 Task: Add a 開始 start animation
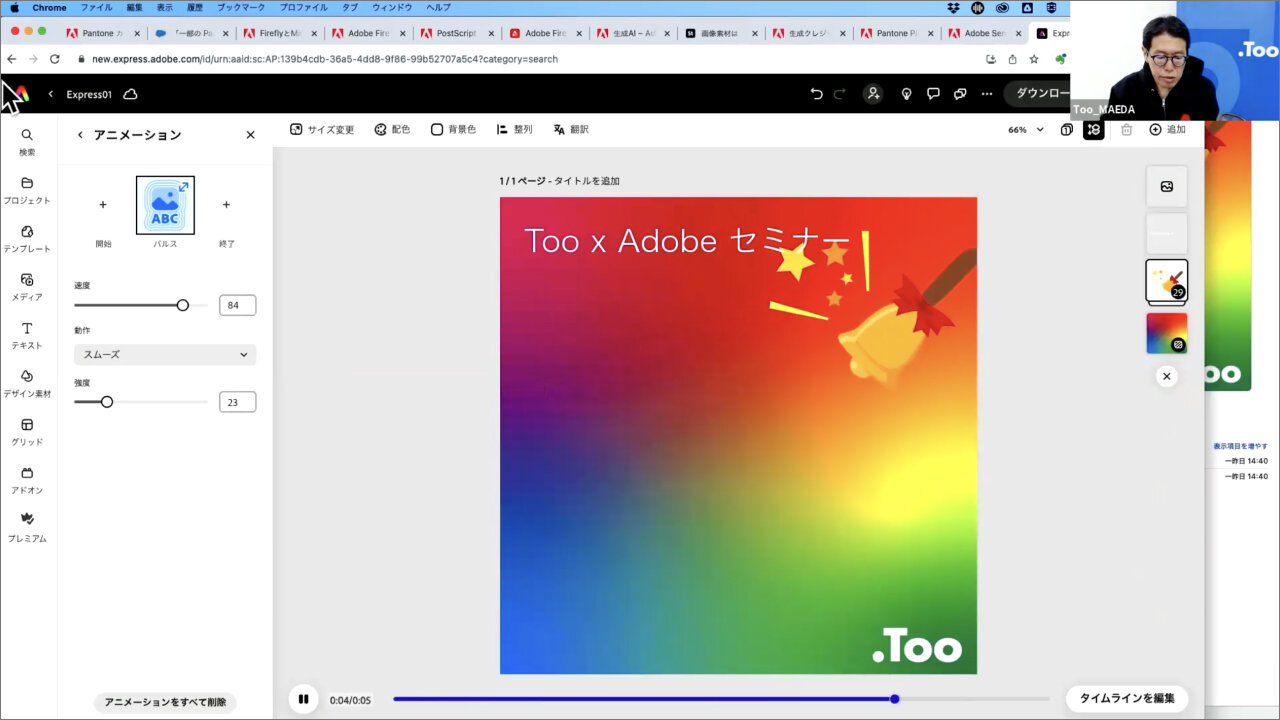click(x=103, y=205)
